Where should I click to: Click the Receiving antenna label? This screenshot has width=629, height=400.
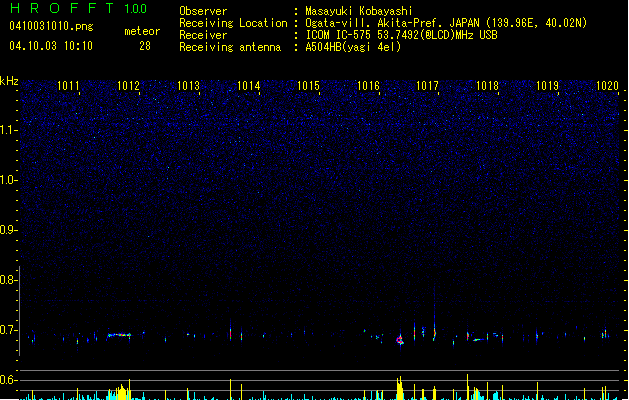pos(230,47)
